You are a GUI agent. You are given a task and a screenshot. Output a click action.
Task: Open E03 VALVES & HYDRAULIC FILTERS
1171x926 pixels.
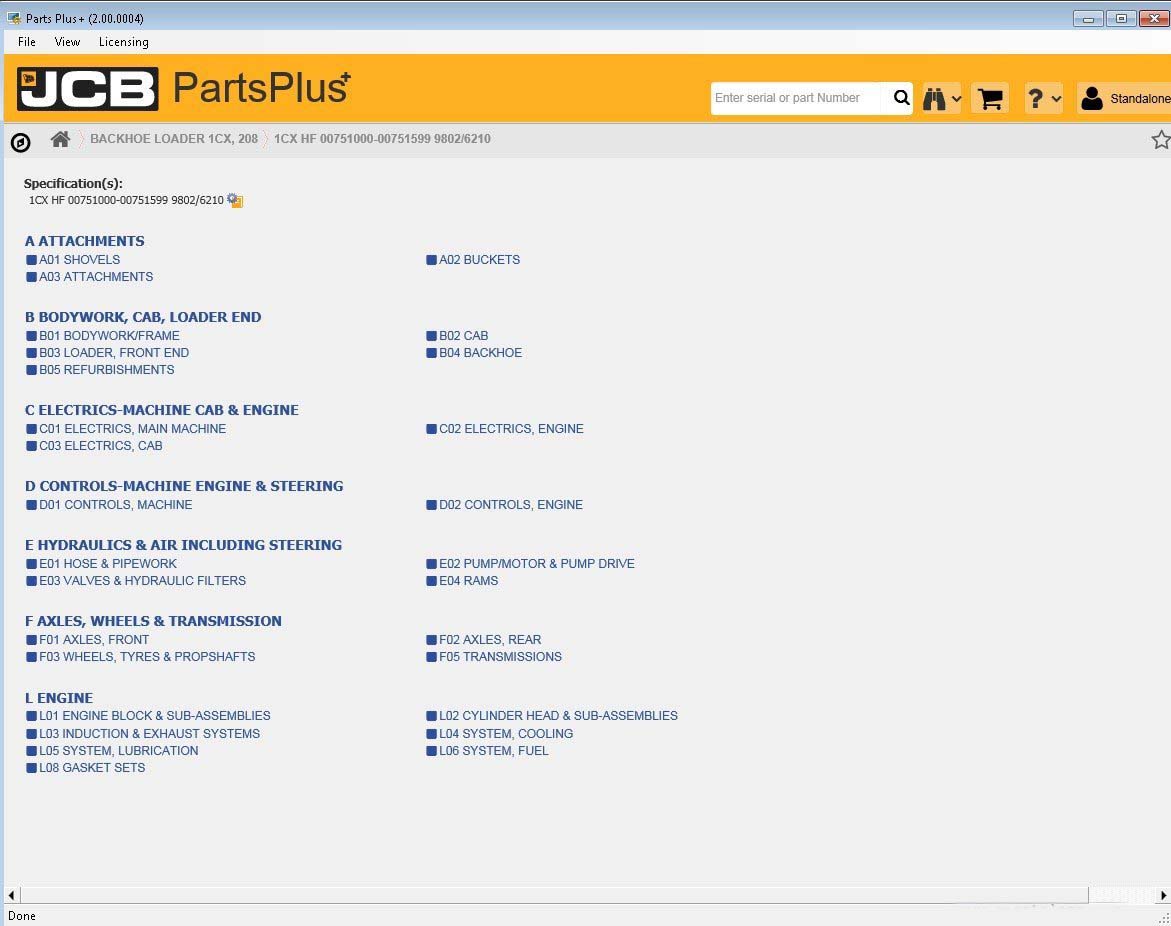tap(143, 582)
